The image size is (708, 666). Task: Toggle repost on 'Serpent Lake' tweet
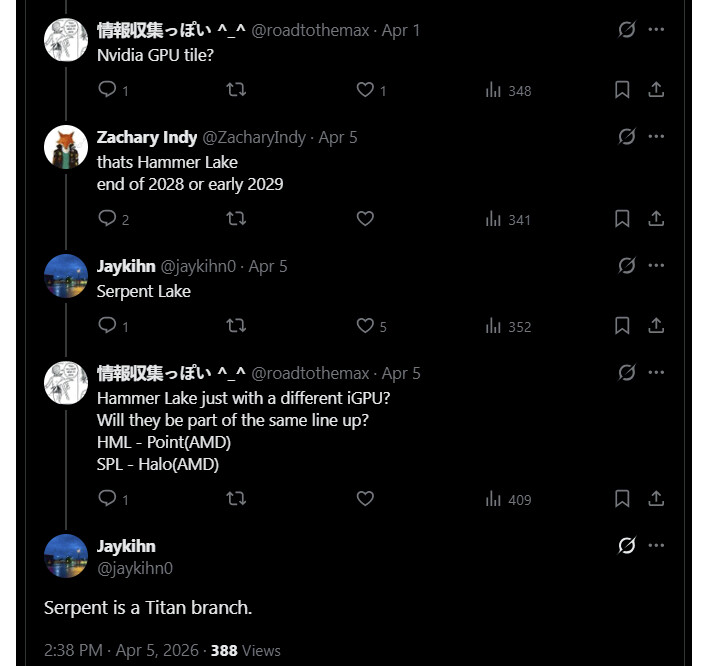pos(236,325)
